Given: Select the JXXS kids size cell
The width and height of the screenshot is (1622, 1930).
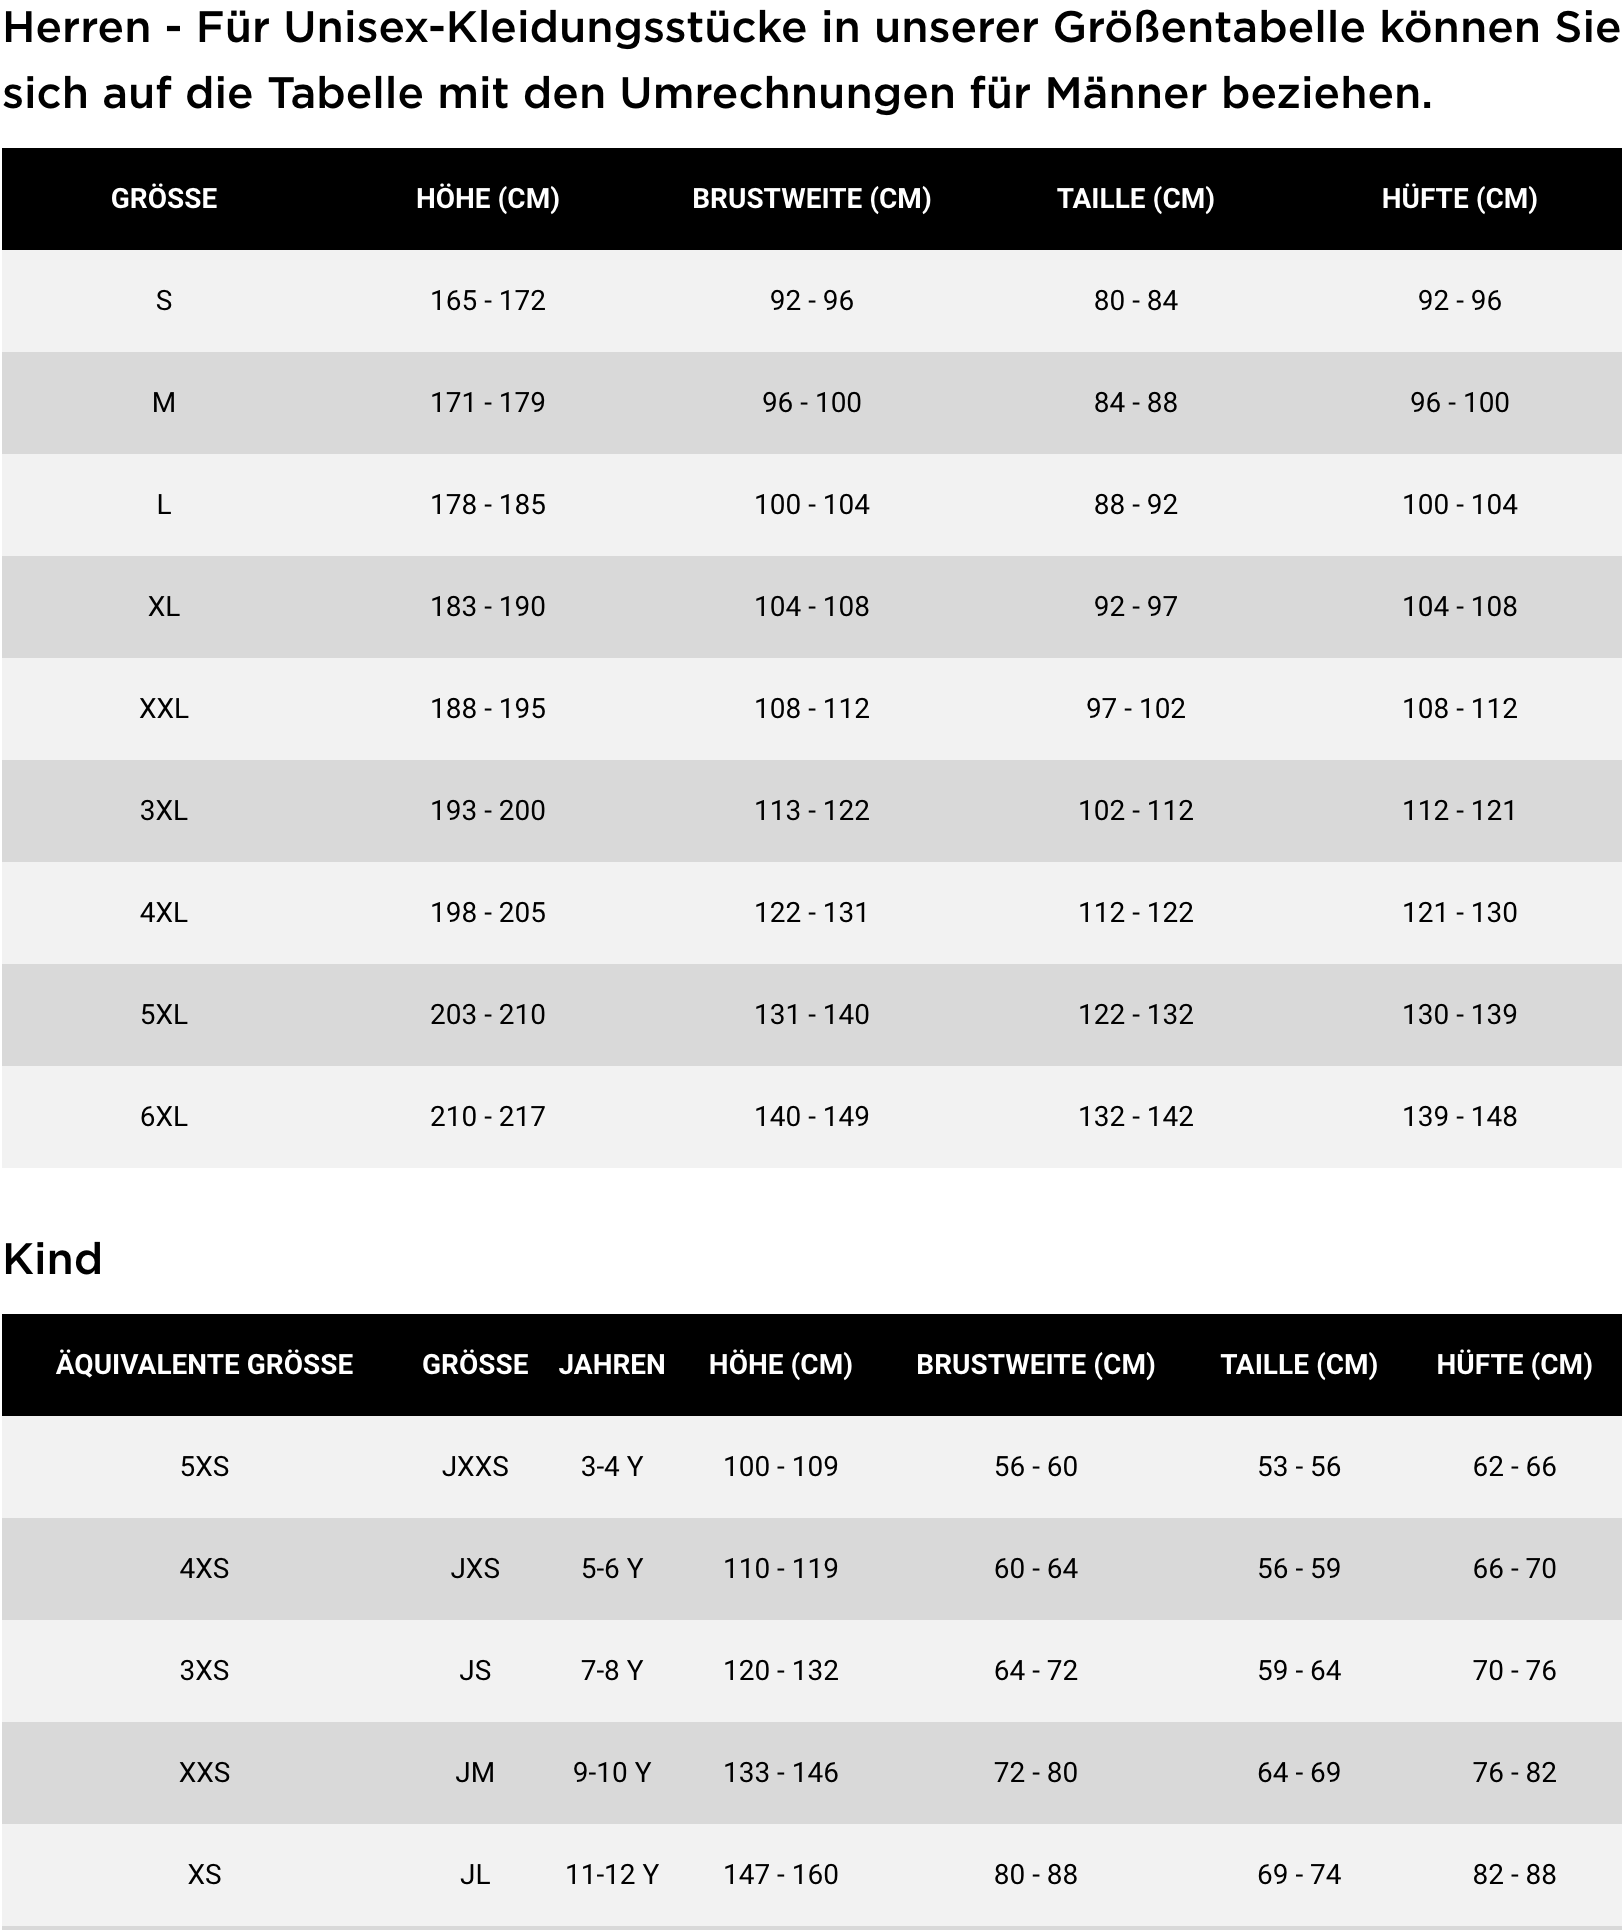Looking at the screenshot, I should coord(475,1467).
